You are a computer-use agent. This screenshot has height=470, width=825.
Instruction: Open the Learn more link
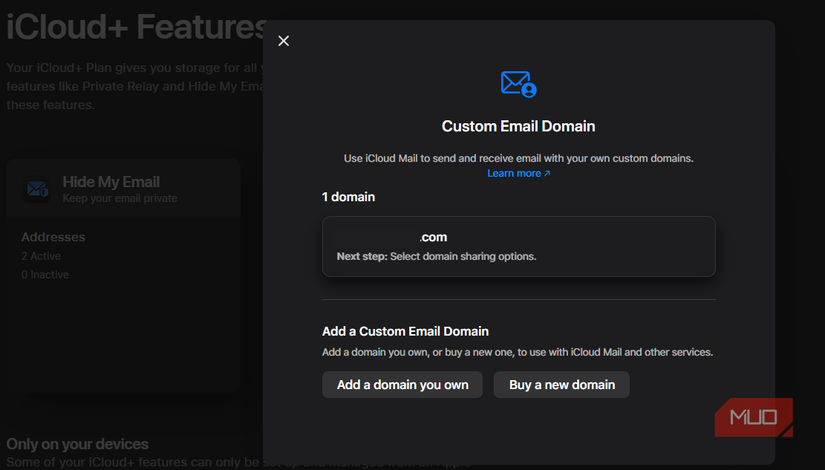click(x=518, y=173)
